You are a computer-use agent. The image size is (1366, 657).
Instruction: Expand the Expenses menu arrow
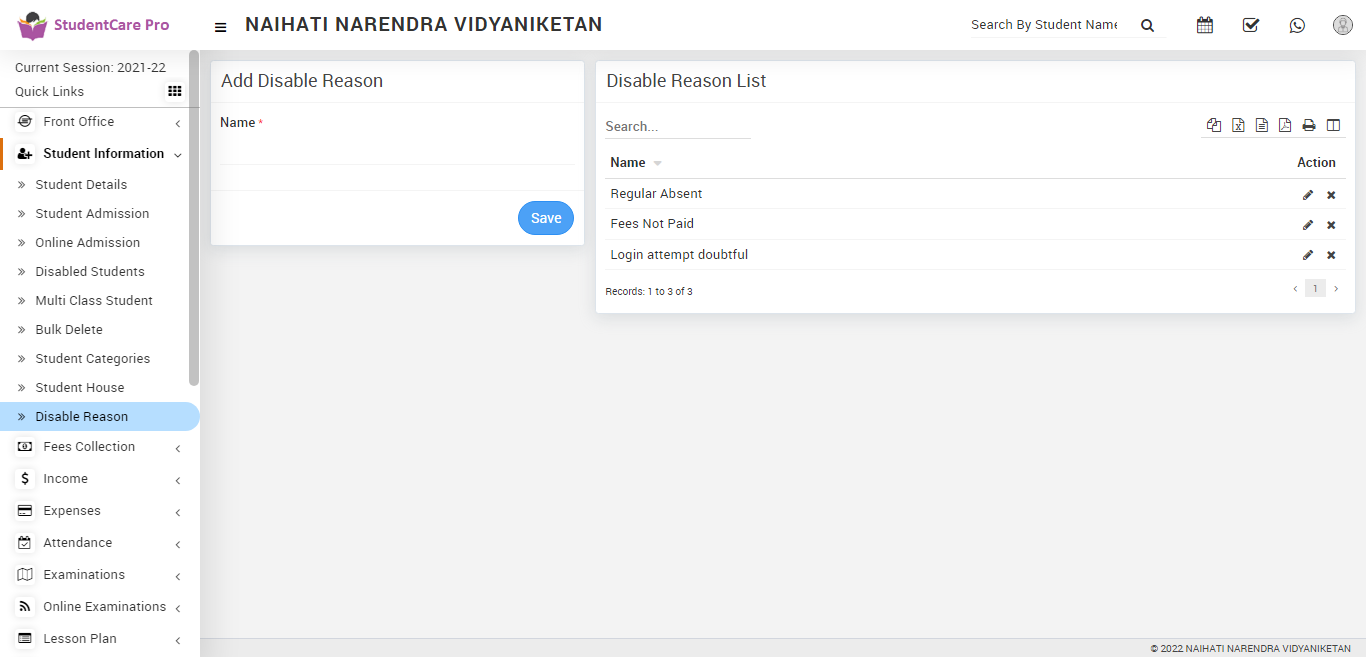click(x=177, y=512)
